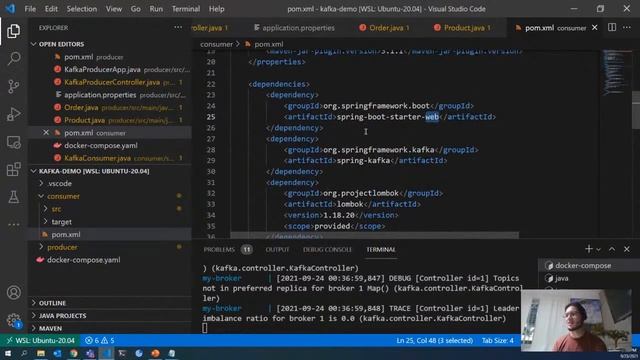The image size is (640, 360).
Task: Show additional activity bar views
Action: pyautogui.click(x=13, y=224)
